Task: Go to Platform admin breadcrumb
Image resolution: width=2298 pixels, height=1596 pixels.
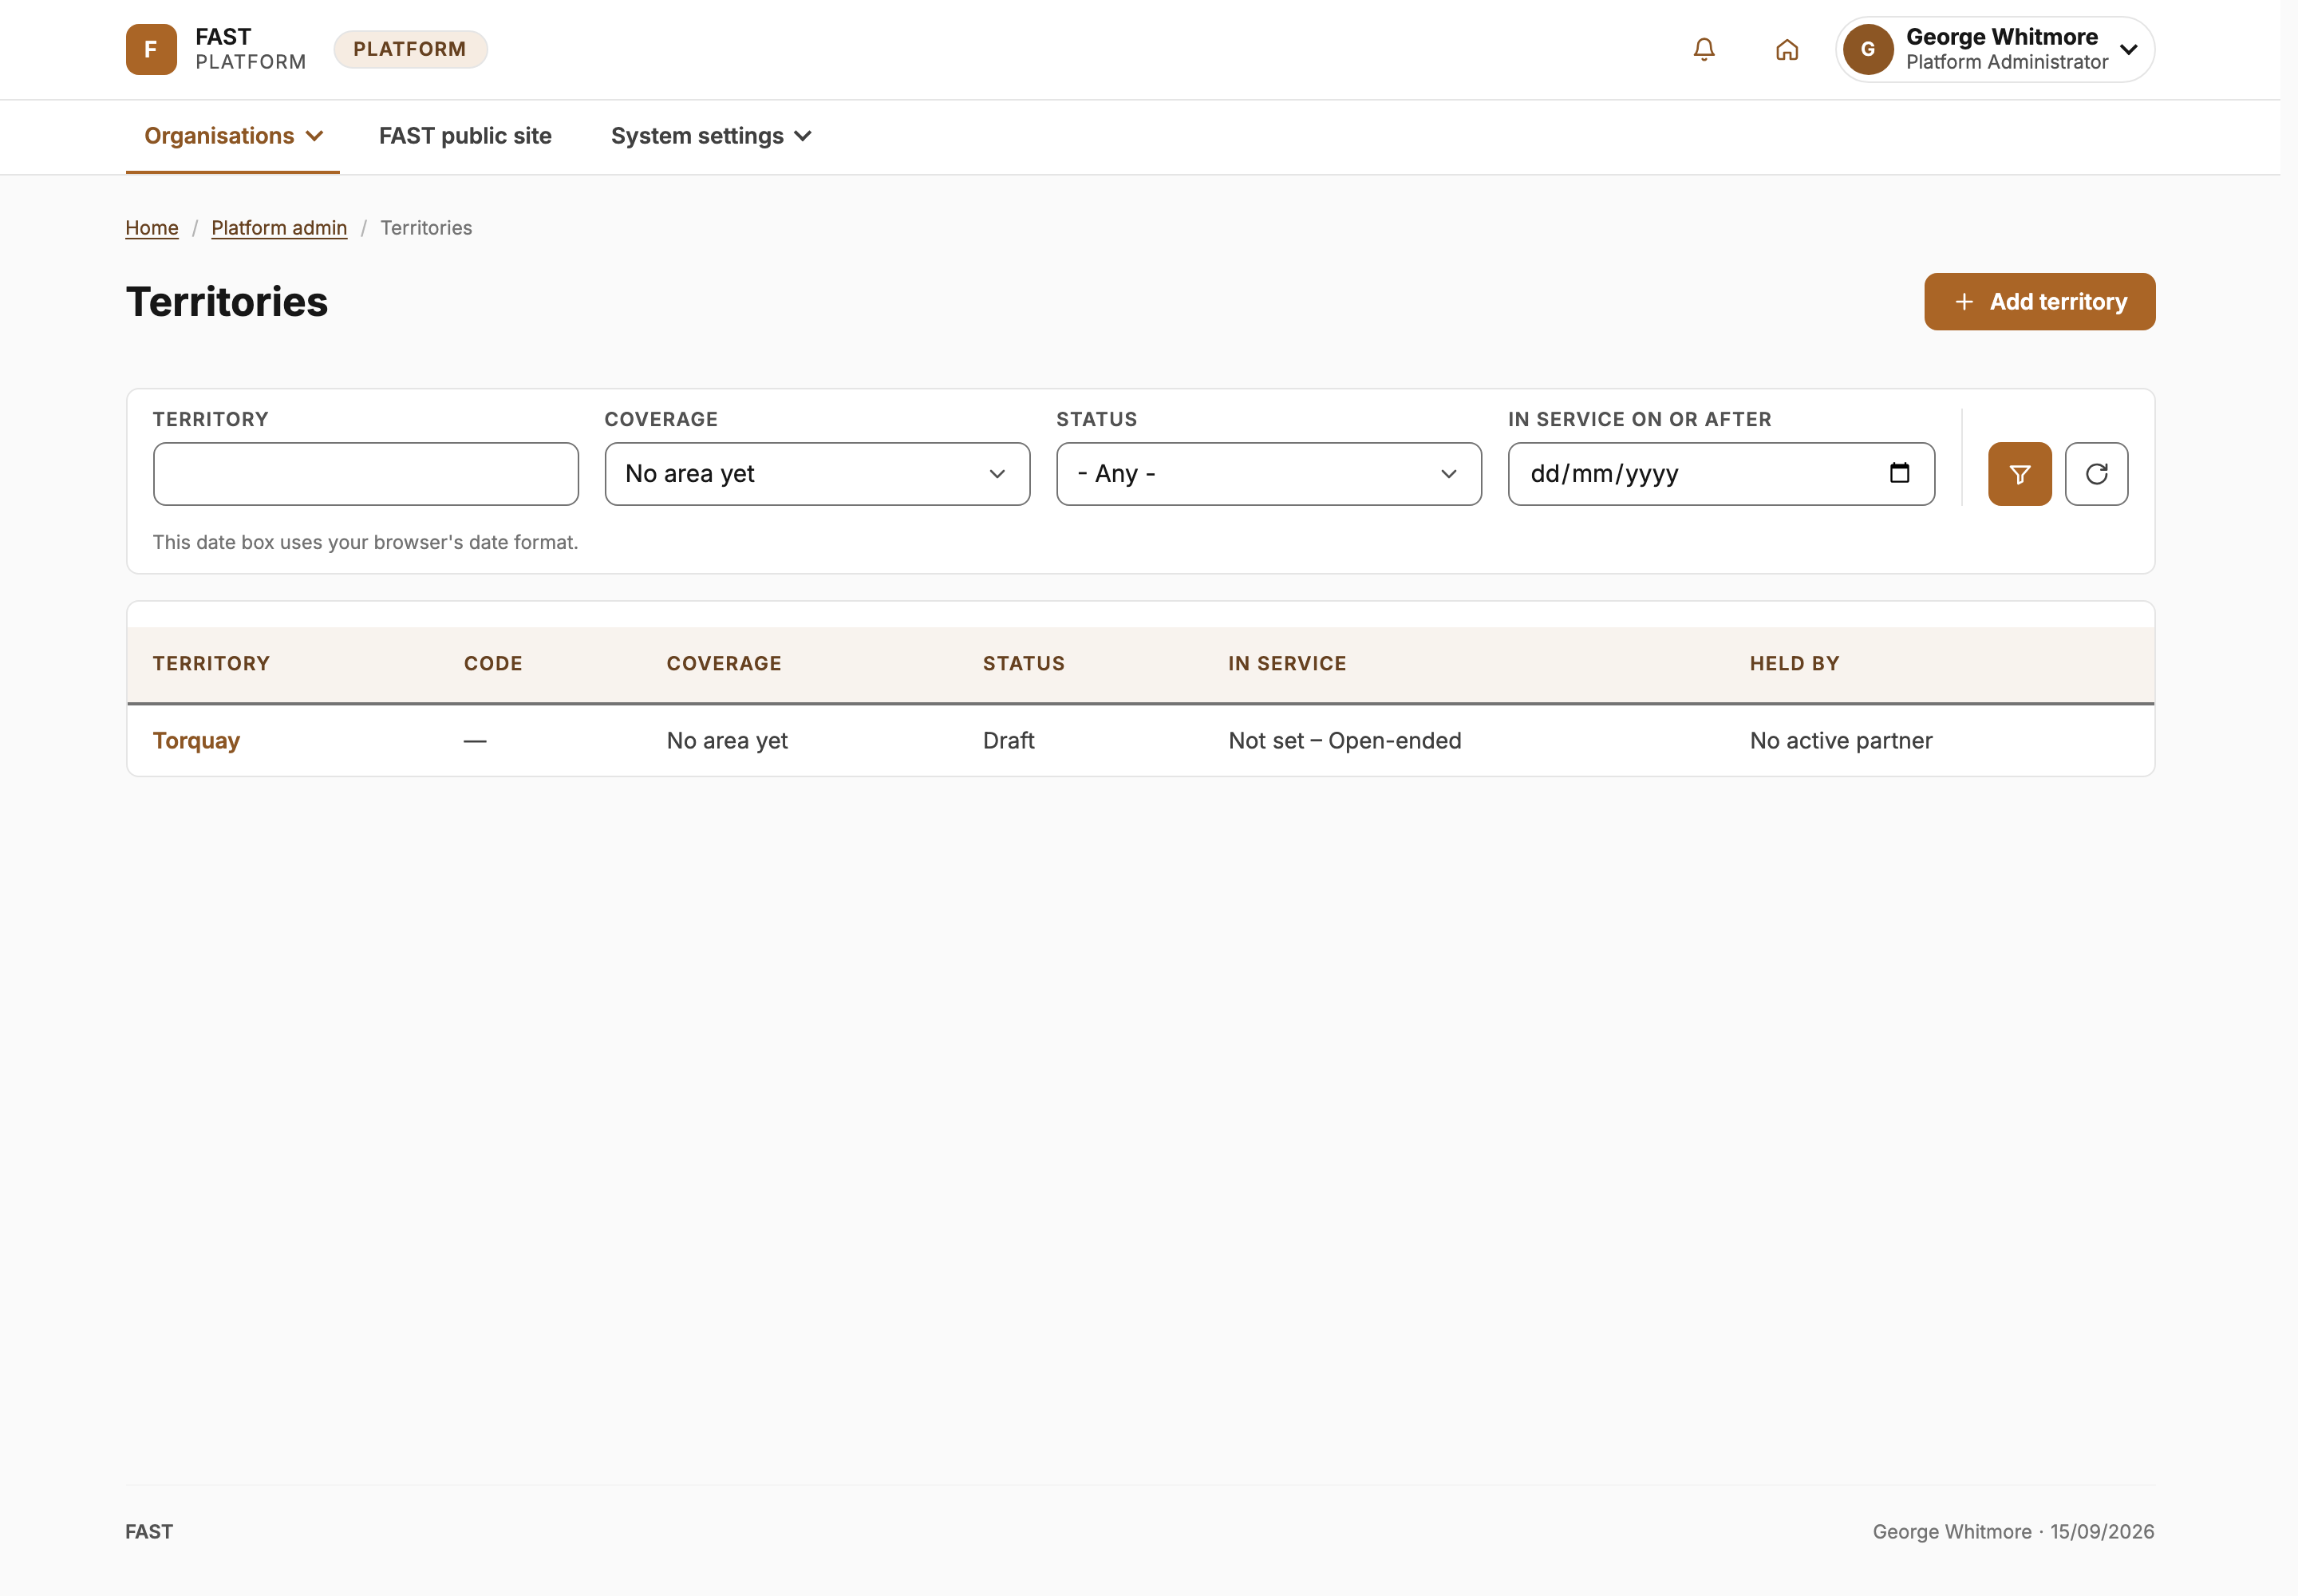Action: [x=279, y=228]
